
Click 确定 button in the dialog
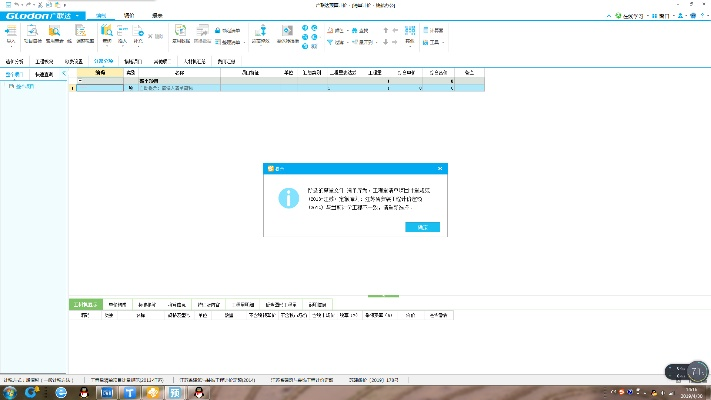pos(422,227)
